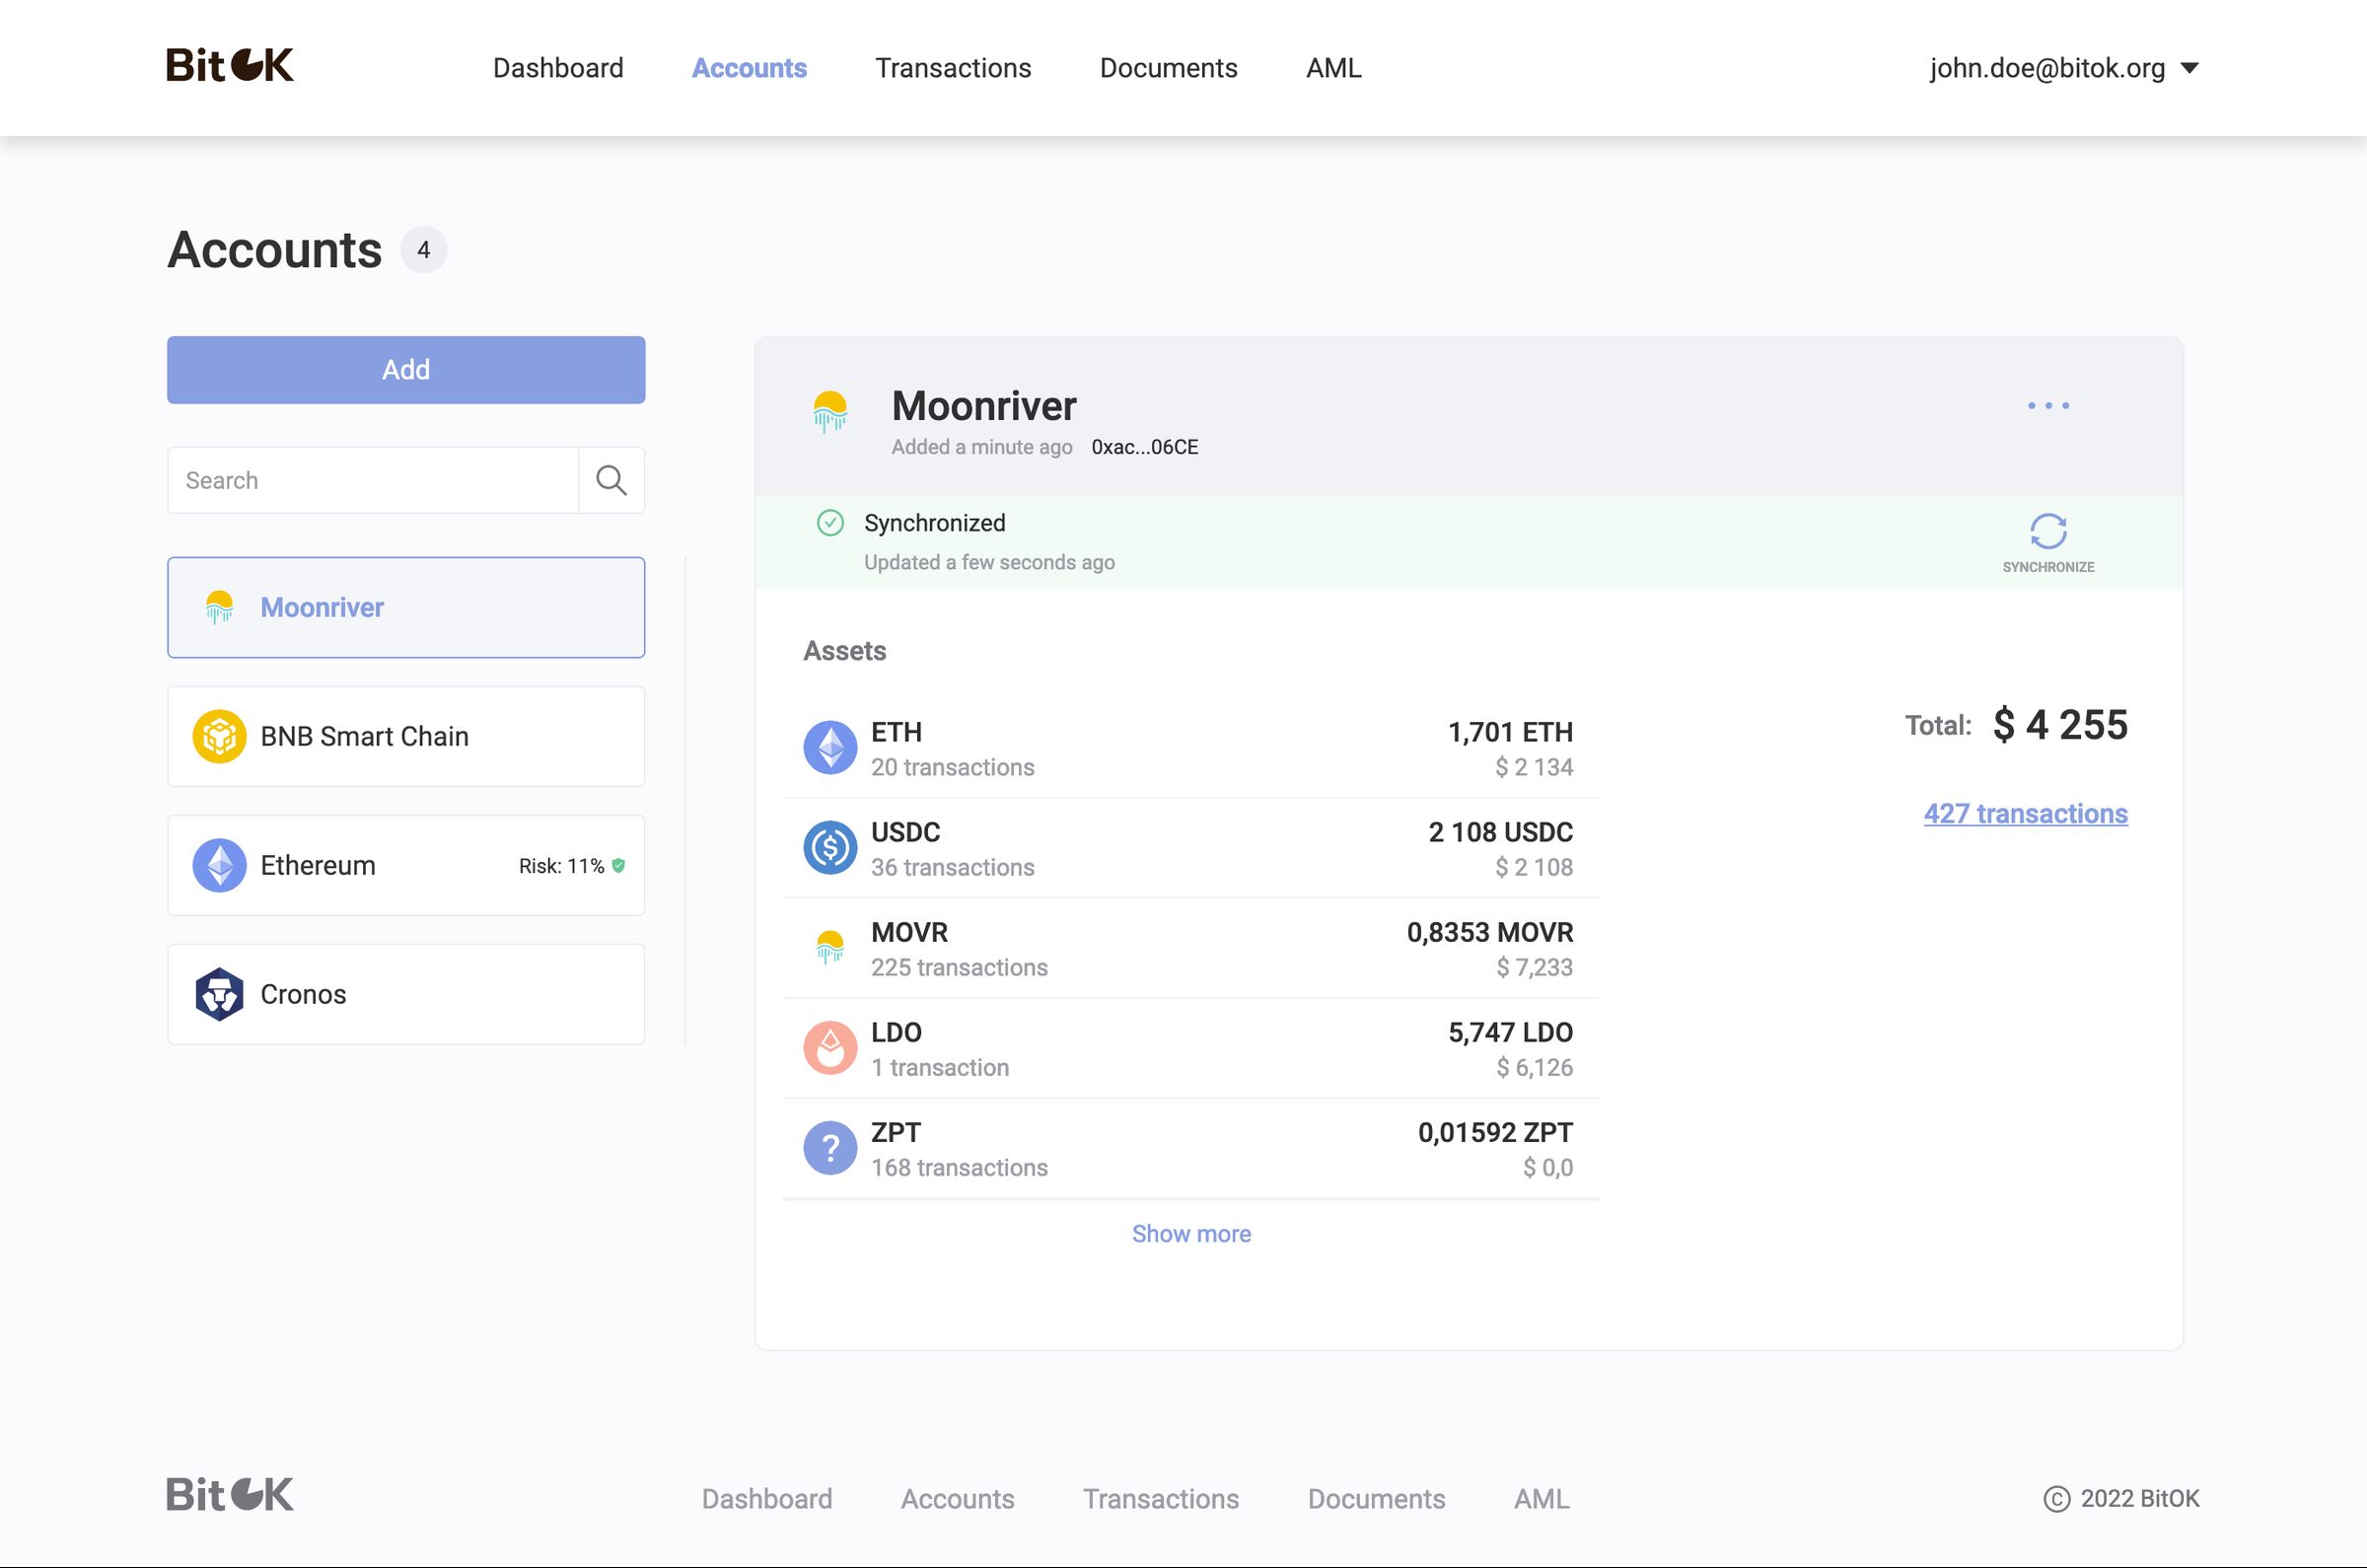Click the Synchronized green check icon
The width and height of the screenshot is (2367, 1568).
click(831, 522)
